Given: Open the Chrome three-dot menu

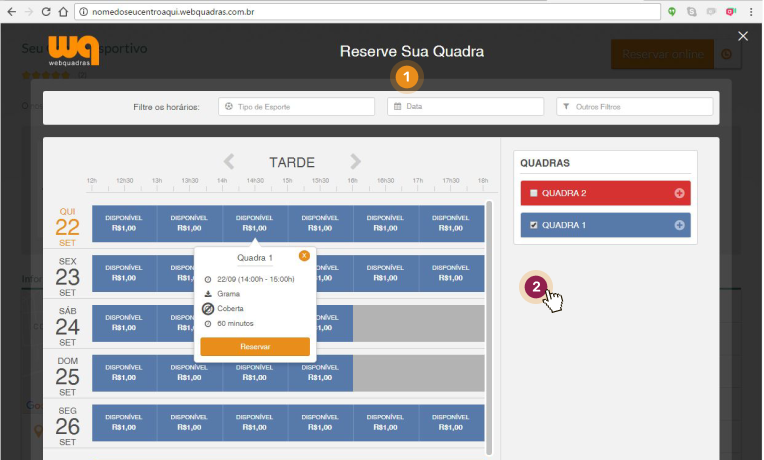Looking at the screenshot, I should coord(751,11).
